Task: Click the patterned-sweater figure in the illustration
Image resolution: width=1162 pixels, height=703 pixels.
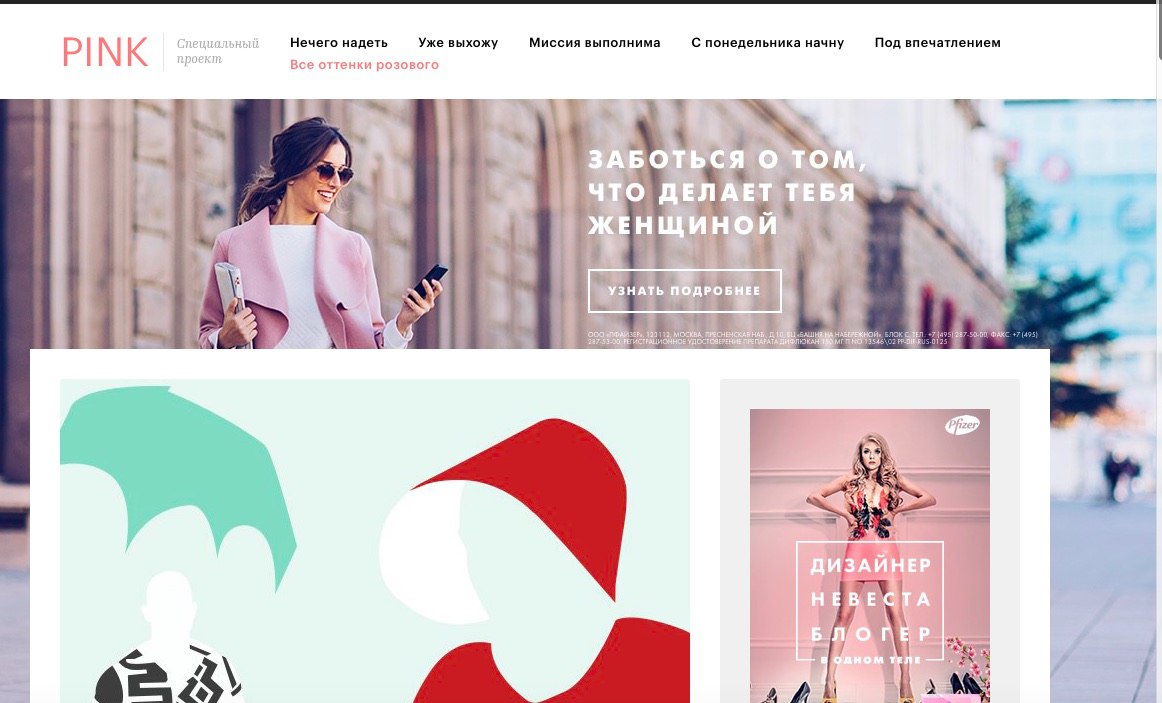Action: click(x=169, y=644)
